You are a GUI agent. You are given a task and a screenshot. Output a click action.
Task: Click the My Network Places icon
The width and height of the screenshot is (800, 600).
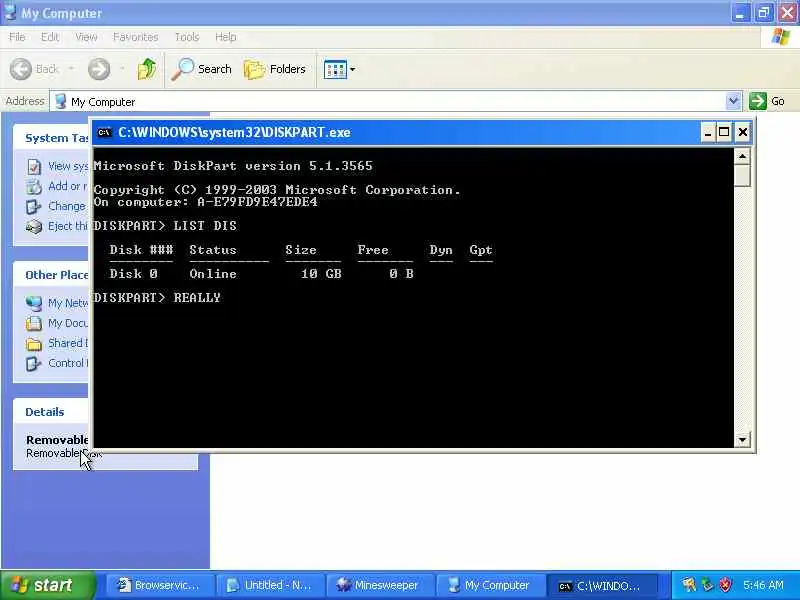pyautogui.click(x=34, y=304)
